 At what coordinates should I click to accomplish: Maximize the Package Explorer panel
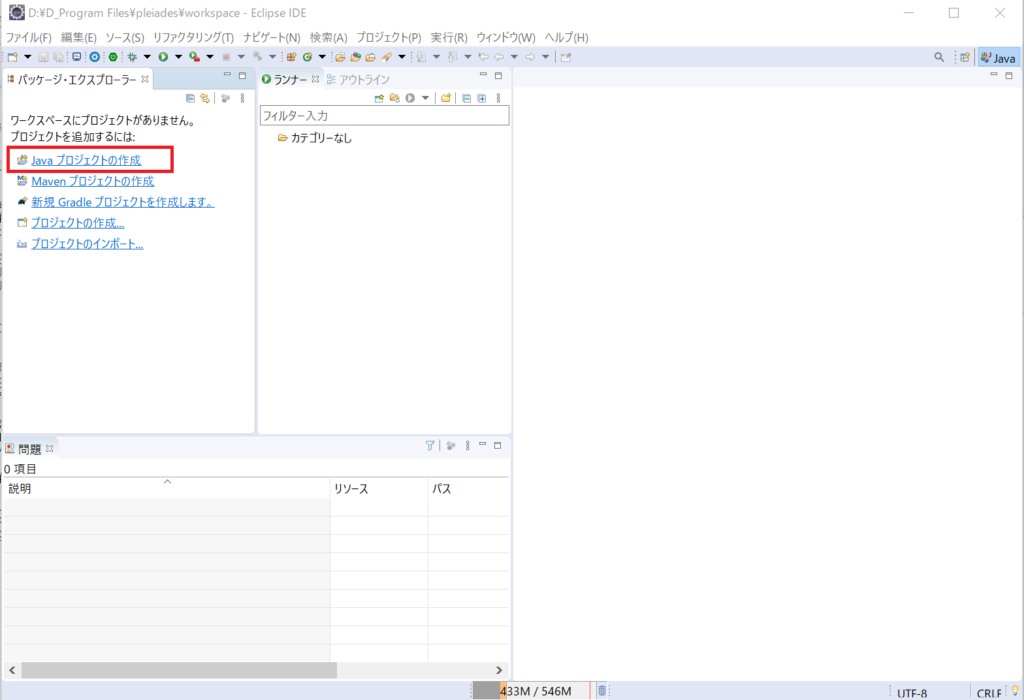coord(242,76)
